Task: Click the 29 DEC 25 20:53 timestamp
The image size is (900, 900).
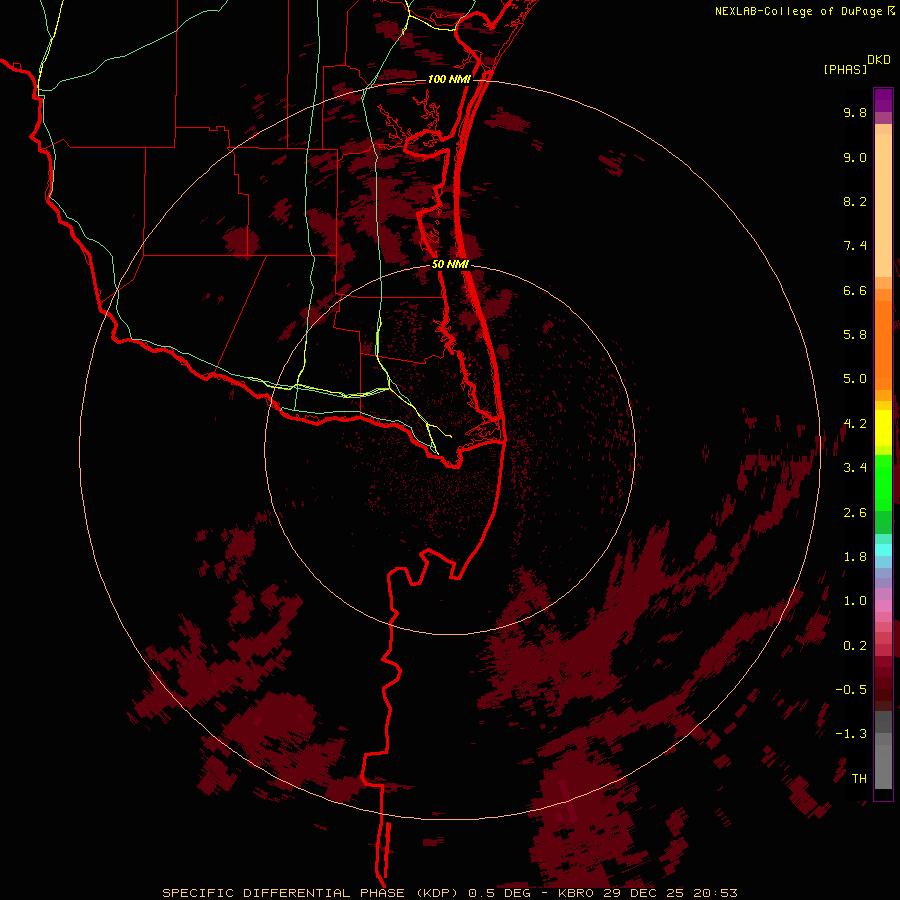Action: click(669, 893)
